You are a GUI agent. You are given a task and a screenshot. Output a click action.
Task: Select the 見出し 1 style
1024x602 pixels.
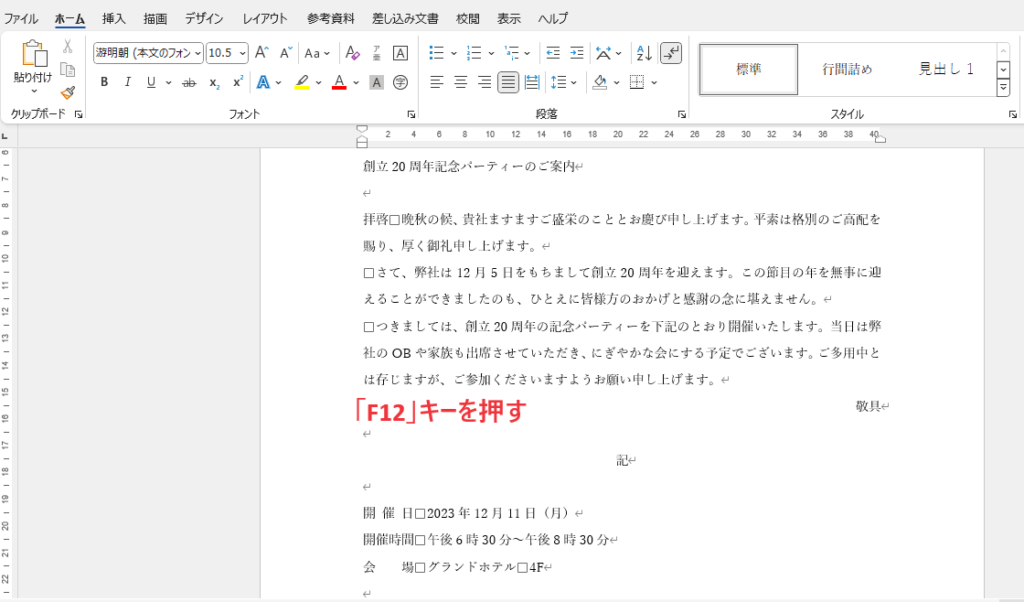946,69
